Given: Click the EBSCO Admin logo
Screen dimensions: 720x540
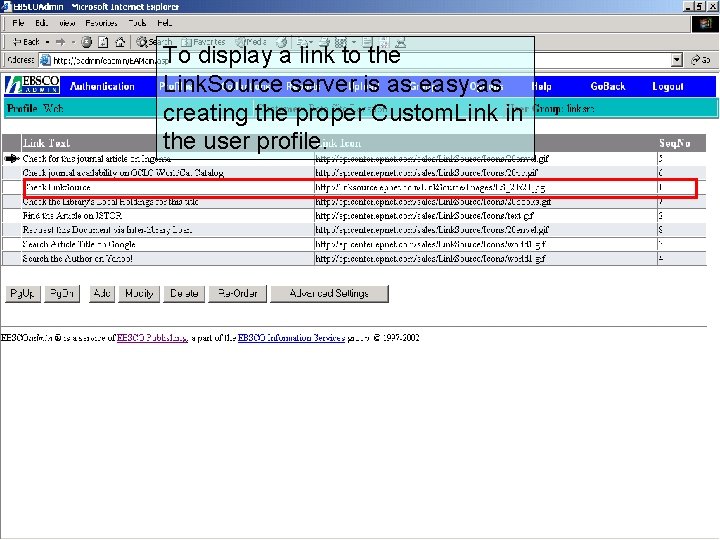Looking at the screenshot, I should (x=32, y=85).
